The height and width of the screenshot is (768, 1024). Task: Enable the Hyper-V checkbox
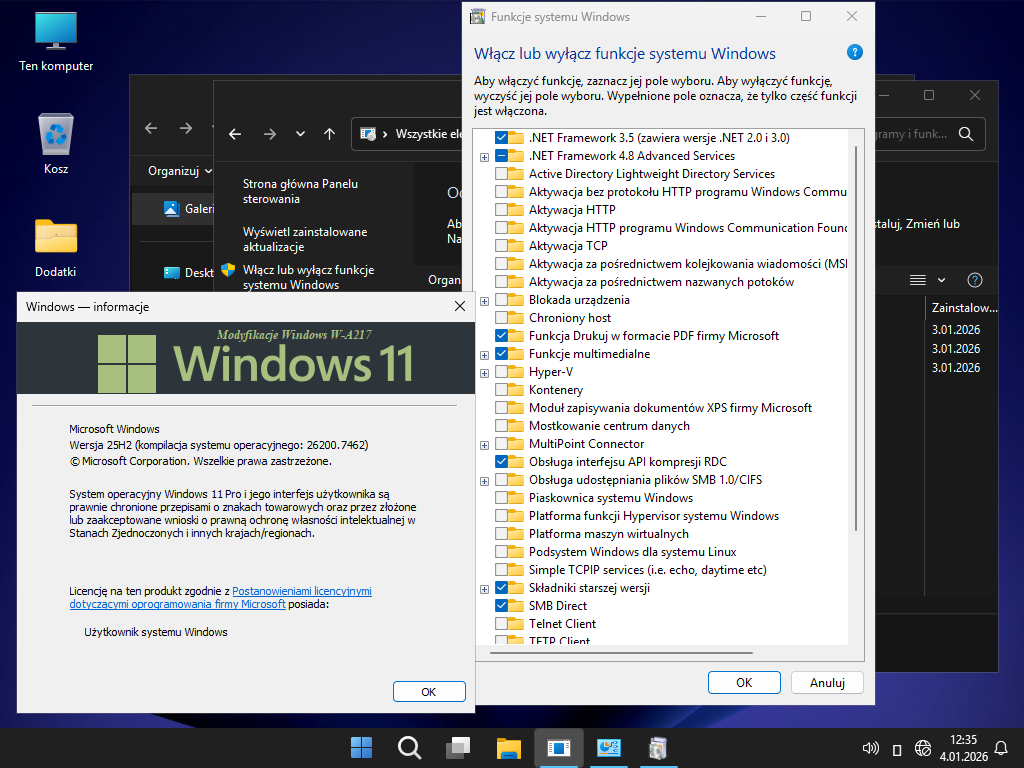coord(502,372)
